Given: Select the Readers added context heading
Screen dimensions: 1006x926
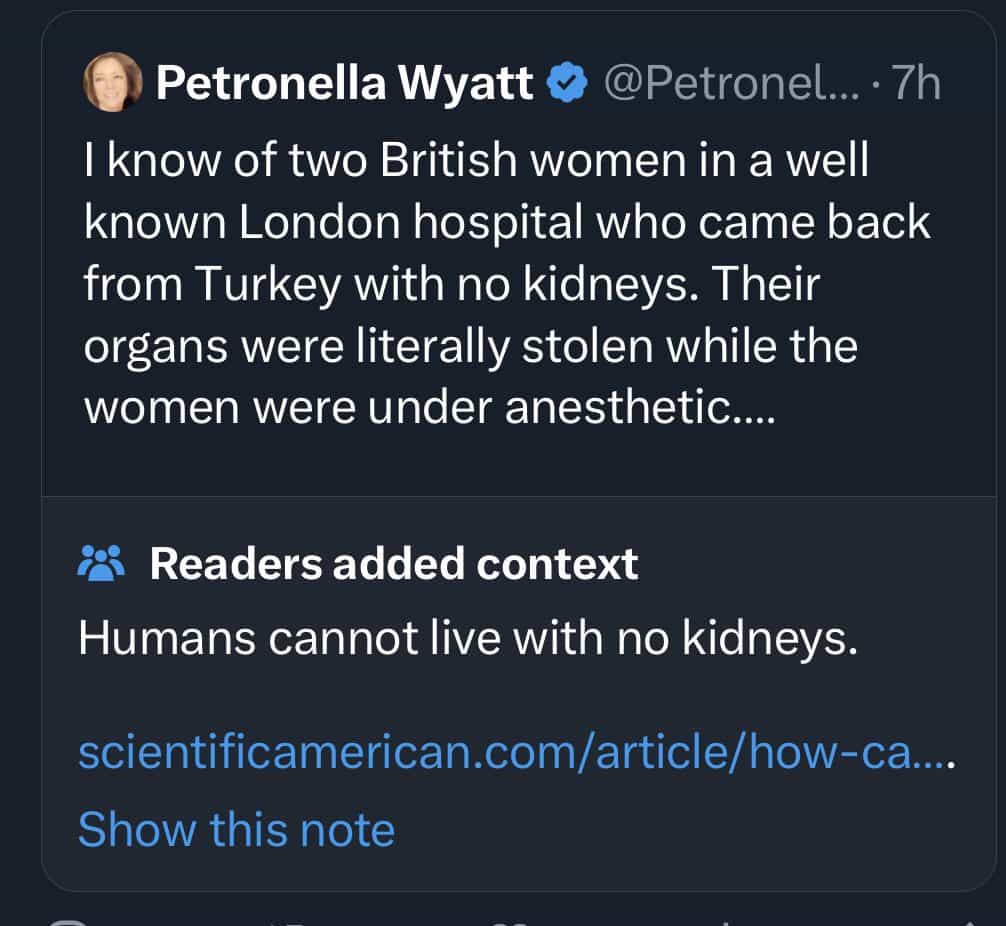Looking at the screenshot, I should point(393,564).
